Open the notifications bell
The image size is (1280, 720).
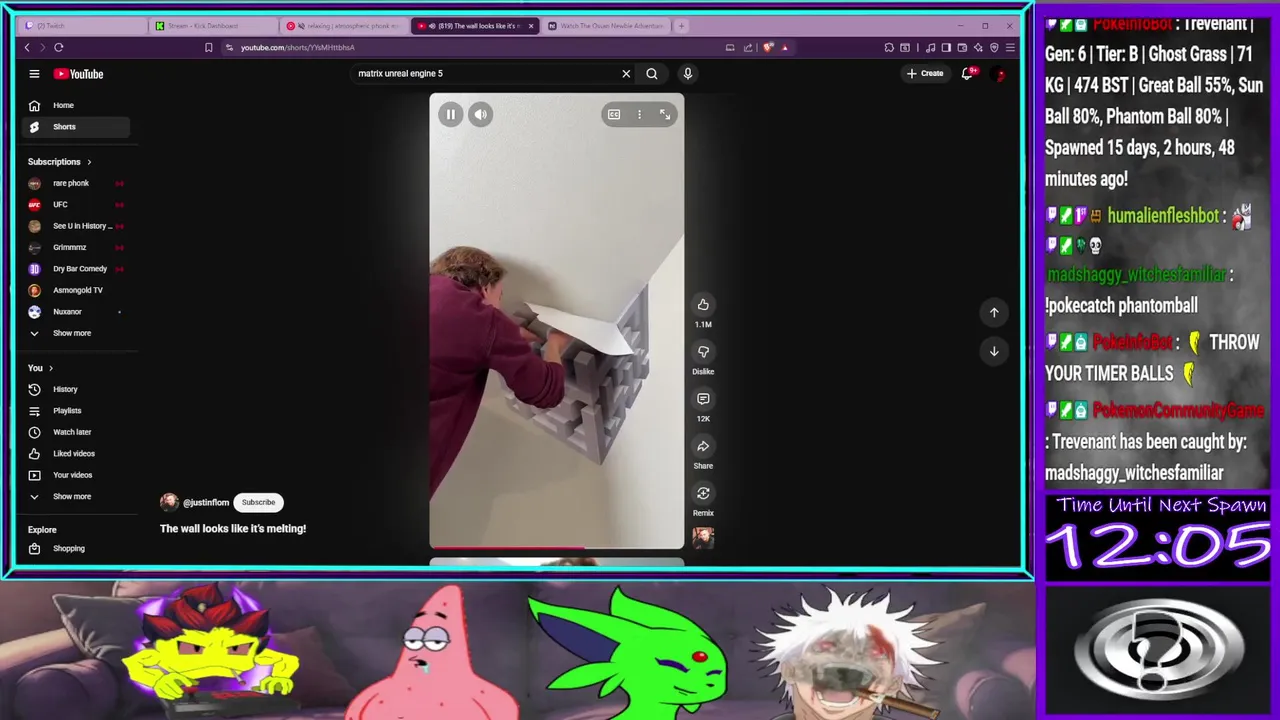click(967, 73)
